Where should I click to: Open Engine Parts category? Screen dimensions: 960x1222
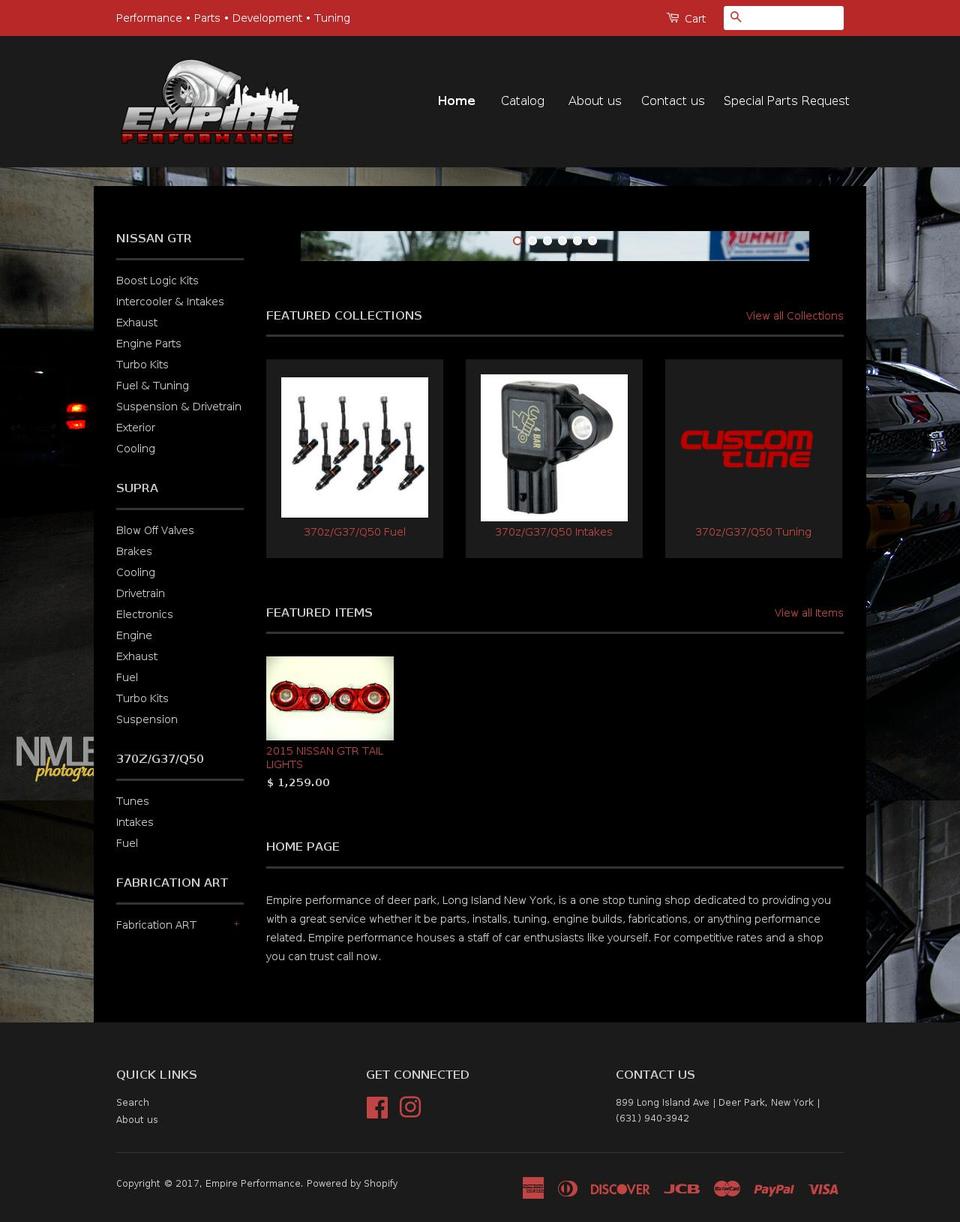coord(148,344)
